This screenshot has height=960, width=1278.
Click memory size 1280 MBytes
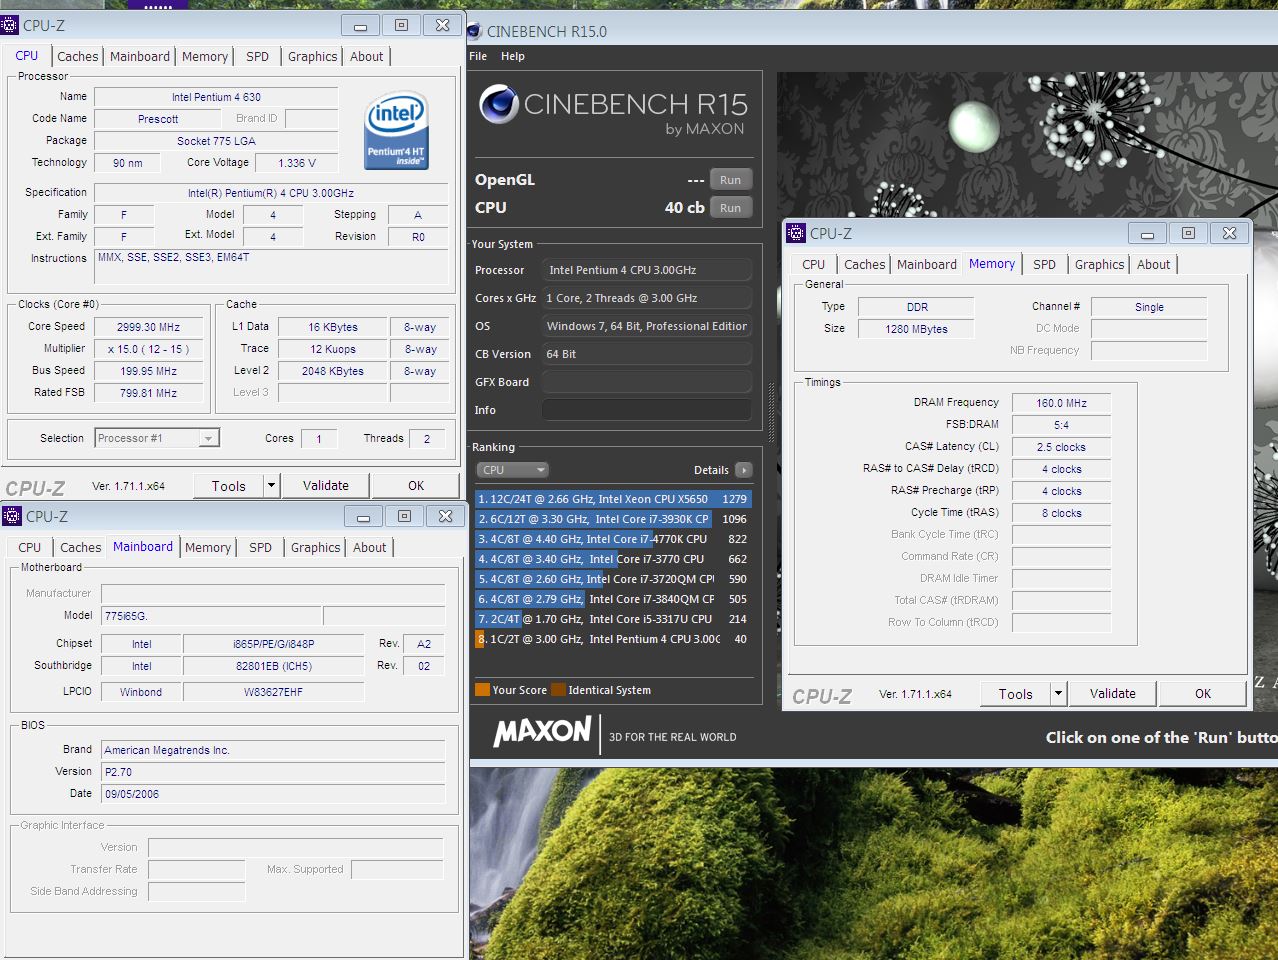(915, 329)
